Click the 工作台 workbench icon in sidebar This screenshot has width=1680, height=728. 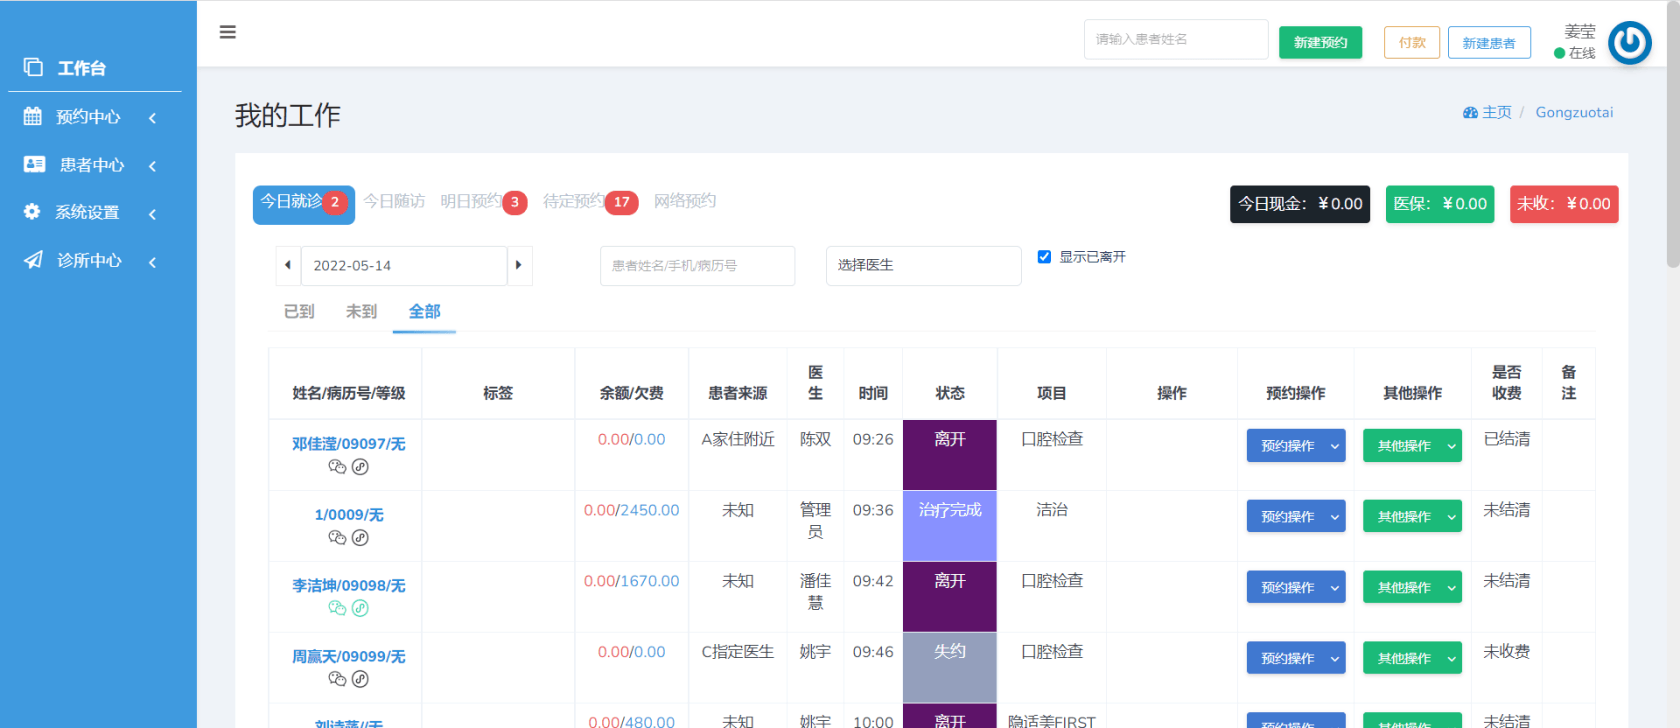point(33,67)
